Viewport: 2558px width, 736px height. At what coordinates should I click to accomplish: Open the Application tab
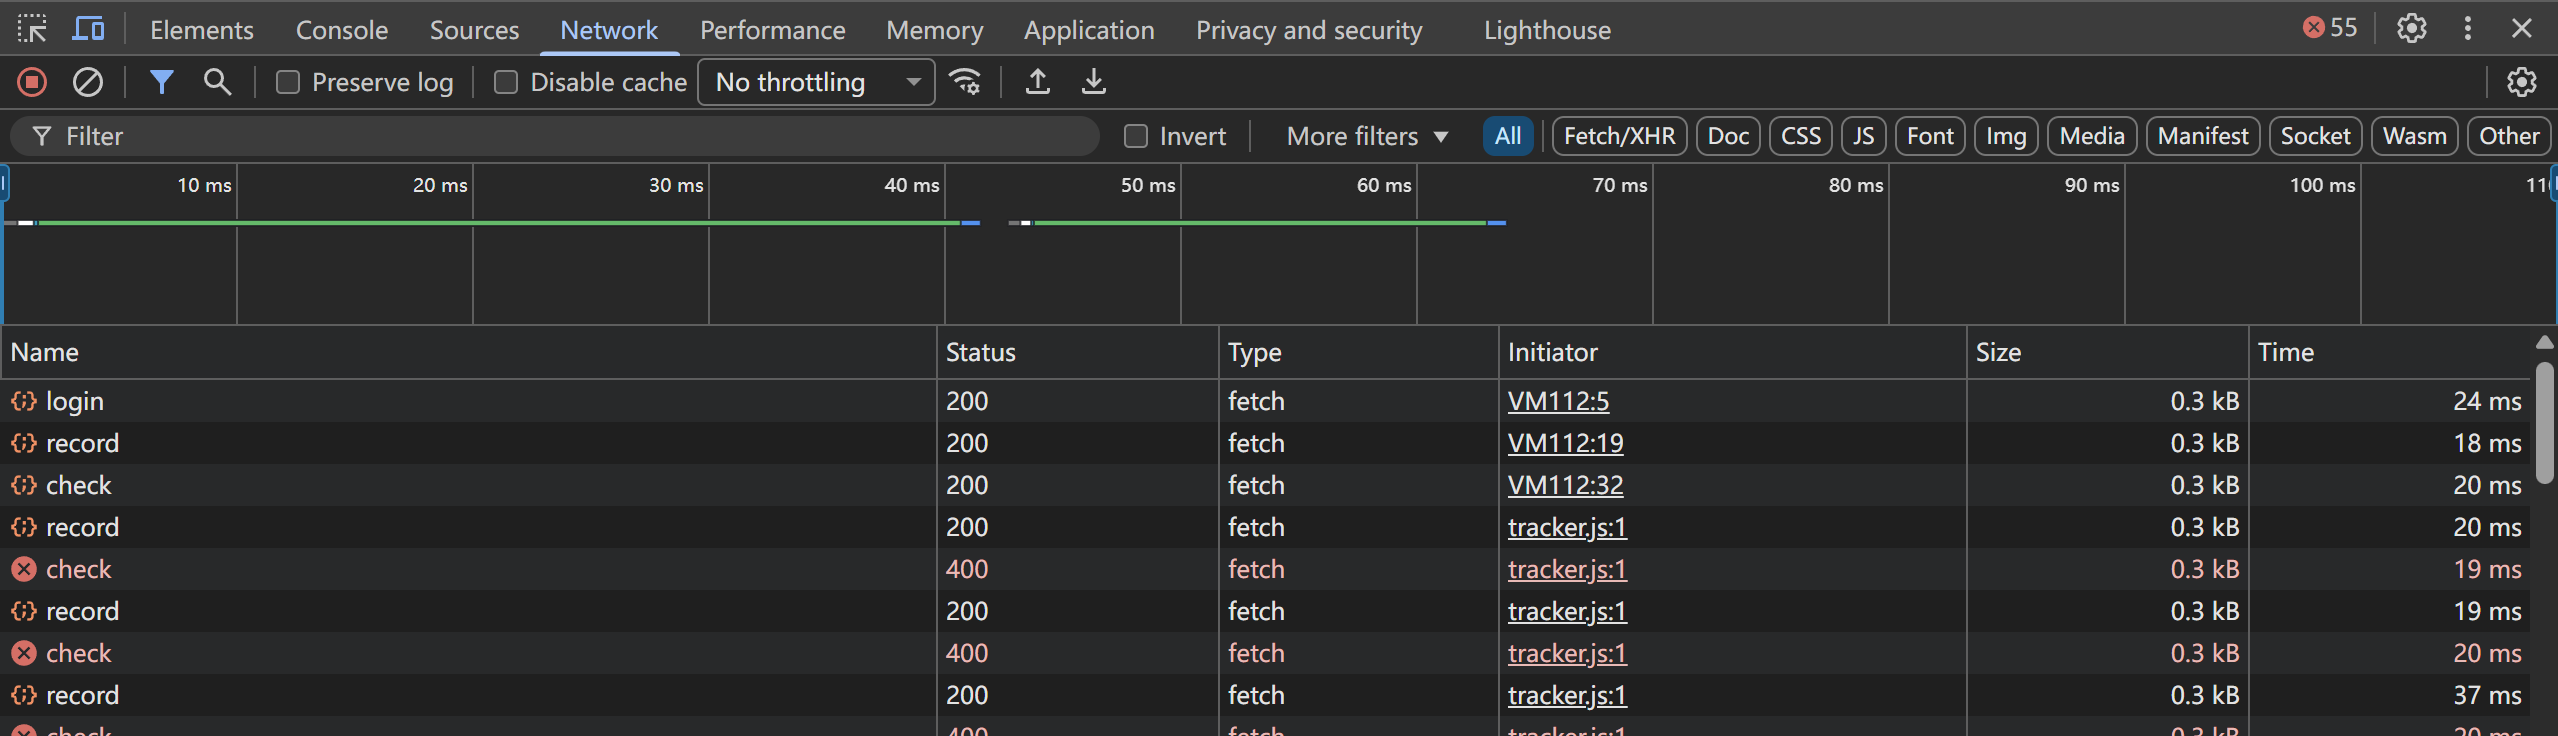pyautogui.click(x=1089, y=30)
